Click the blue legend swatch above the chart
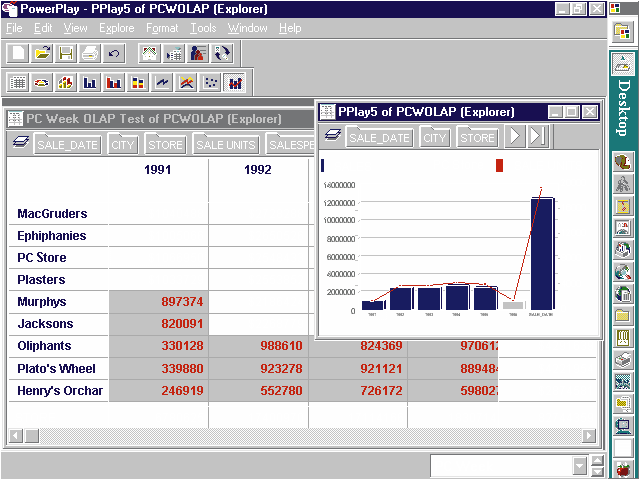The height and width of the screenshot is (480, 640). point(322,165)
